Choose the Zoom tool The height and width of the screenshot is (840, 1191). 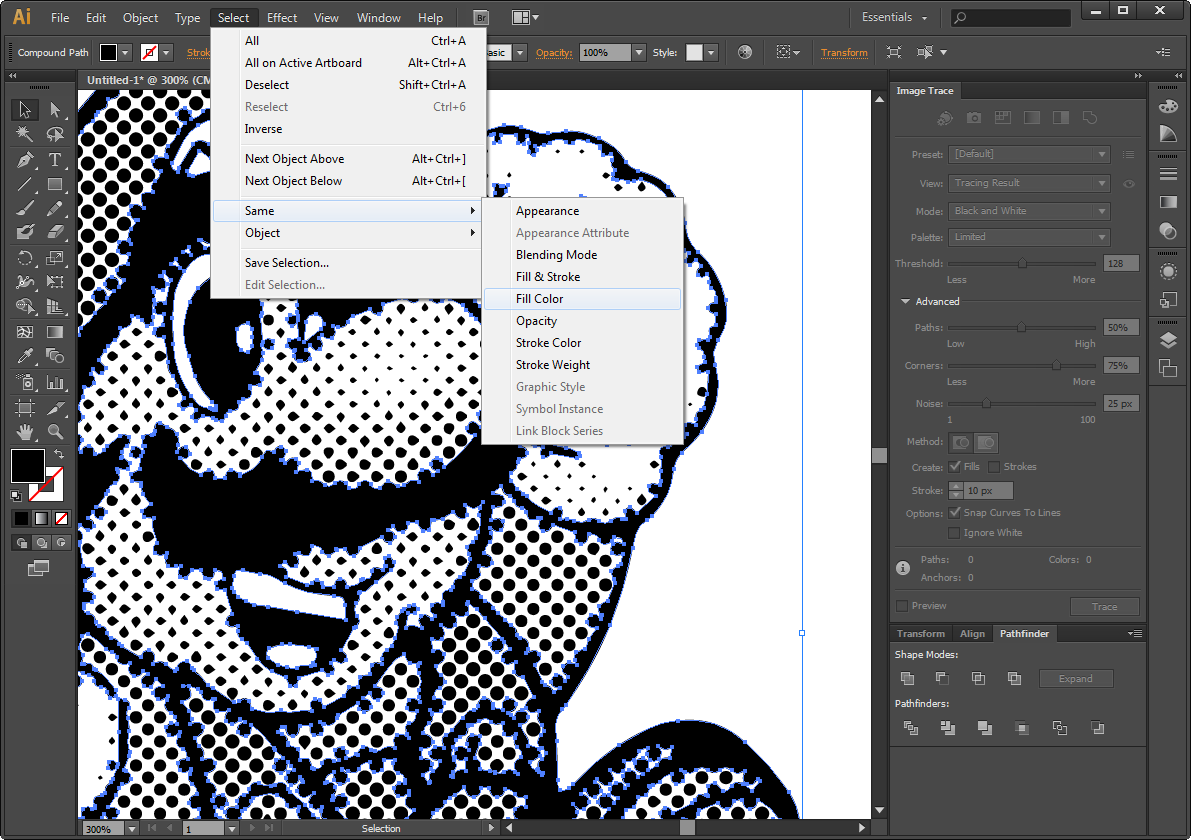tap(55, 431)
